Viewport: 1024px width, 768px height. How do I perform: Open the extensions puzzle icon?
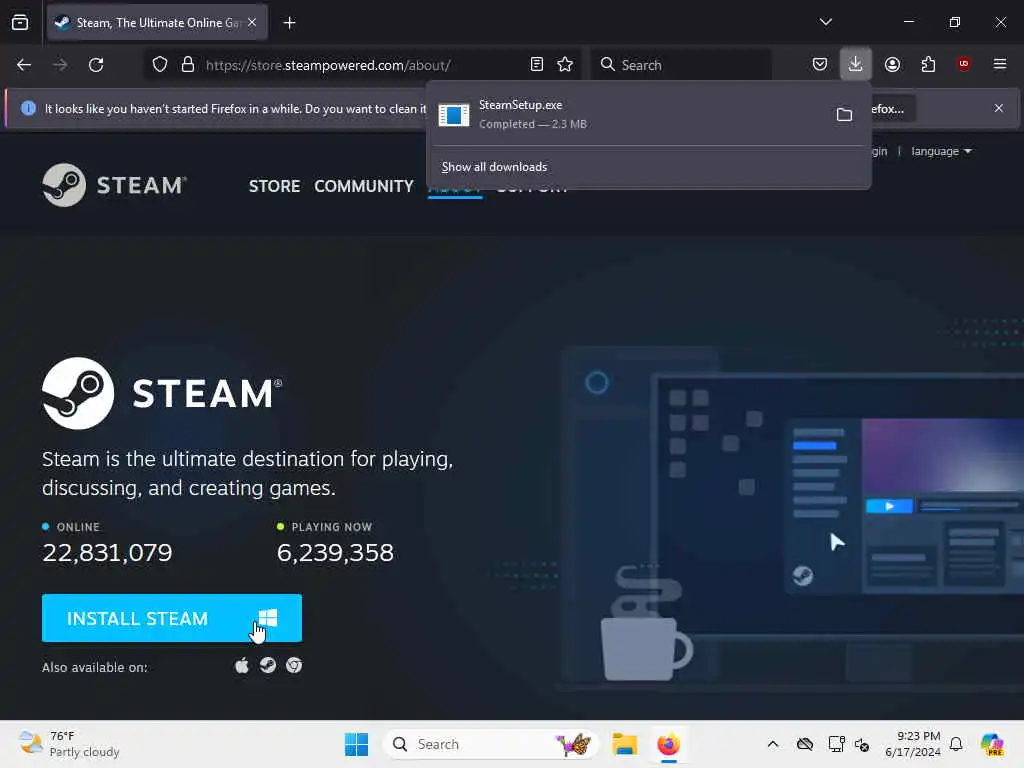928,64
